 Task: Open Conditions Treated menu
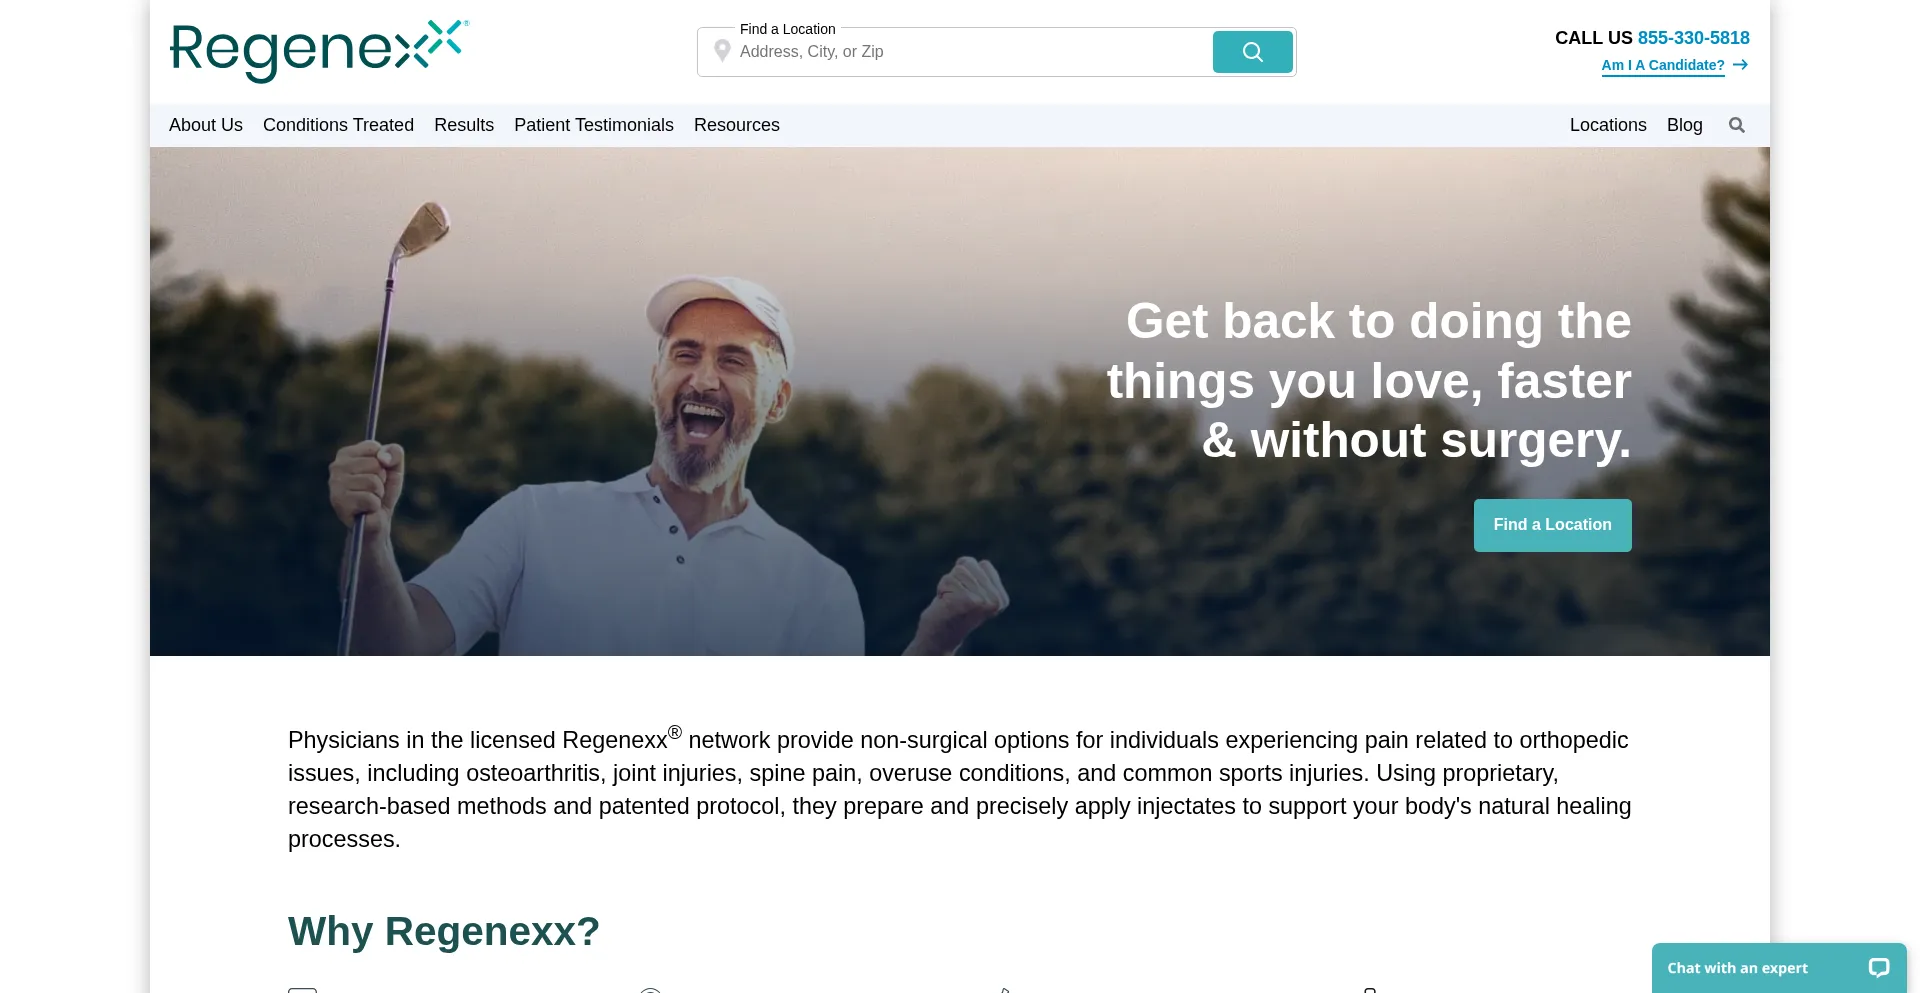point(338,125)
